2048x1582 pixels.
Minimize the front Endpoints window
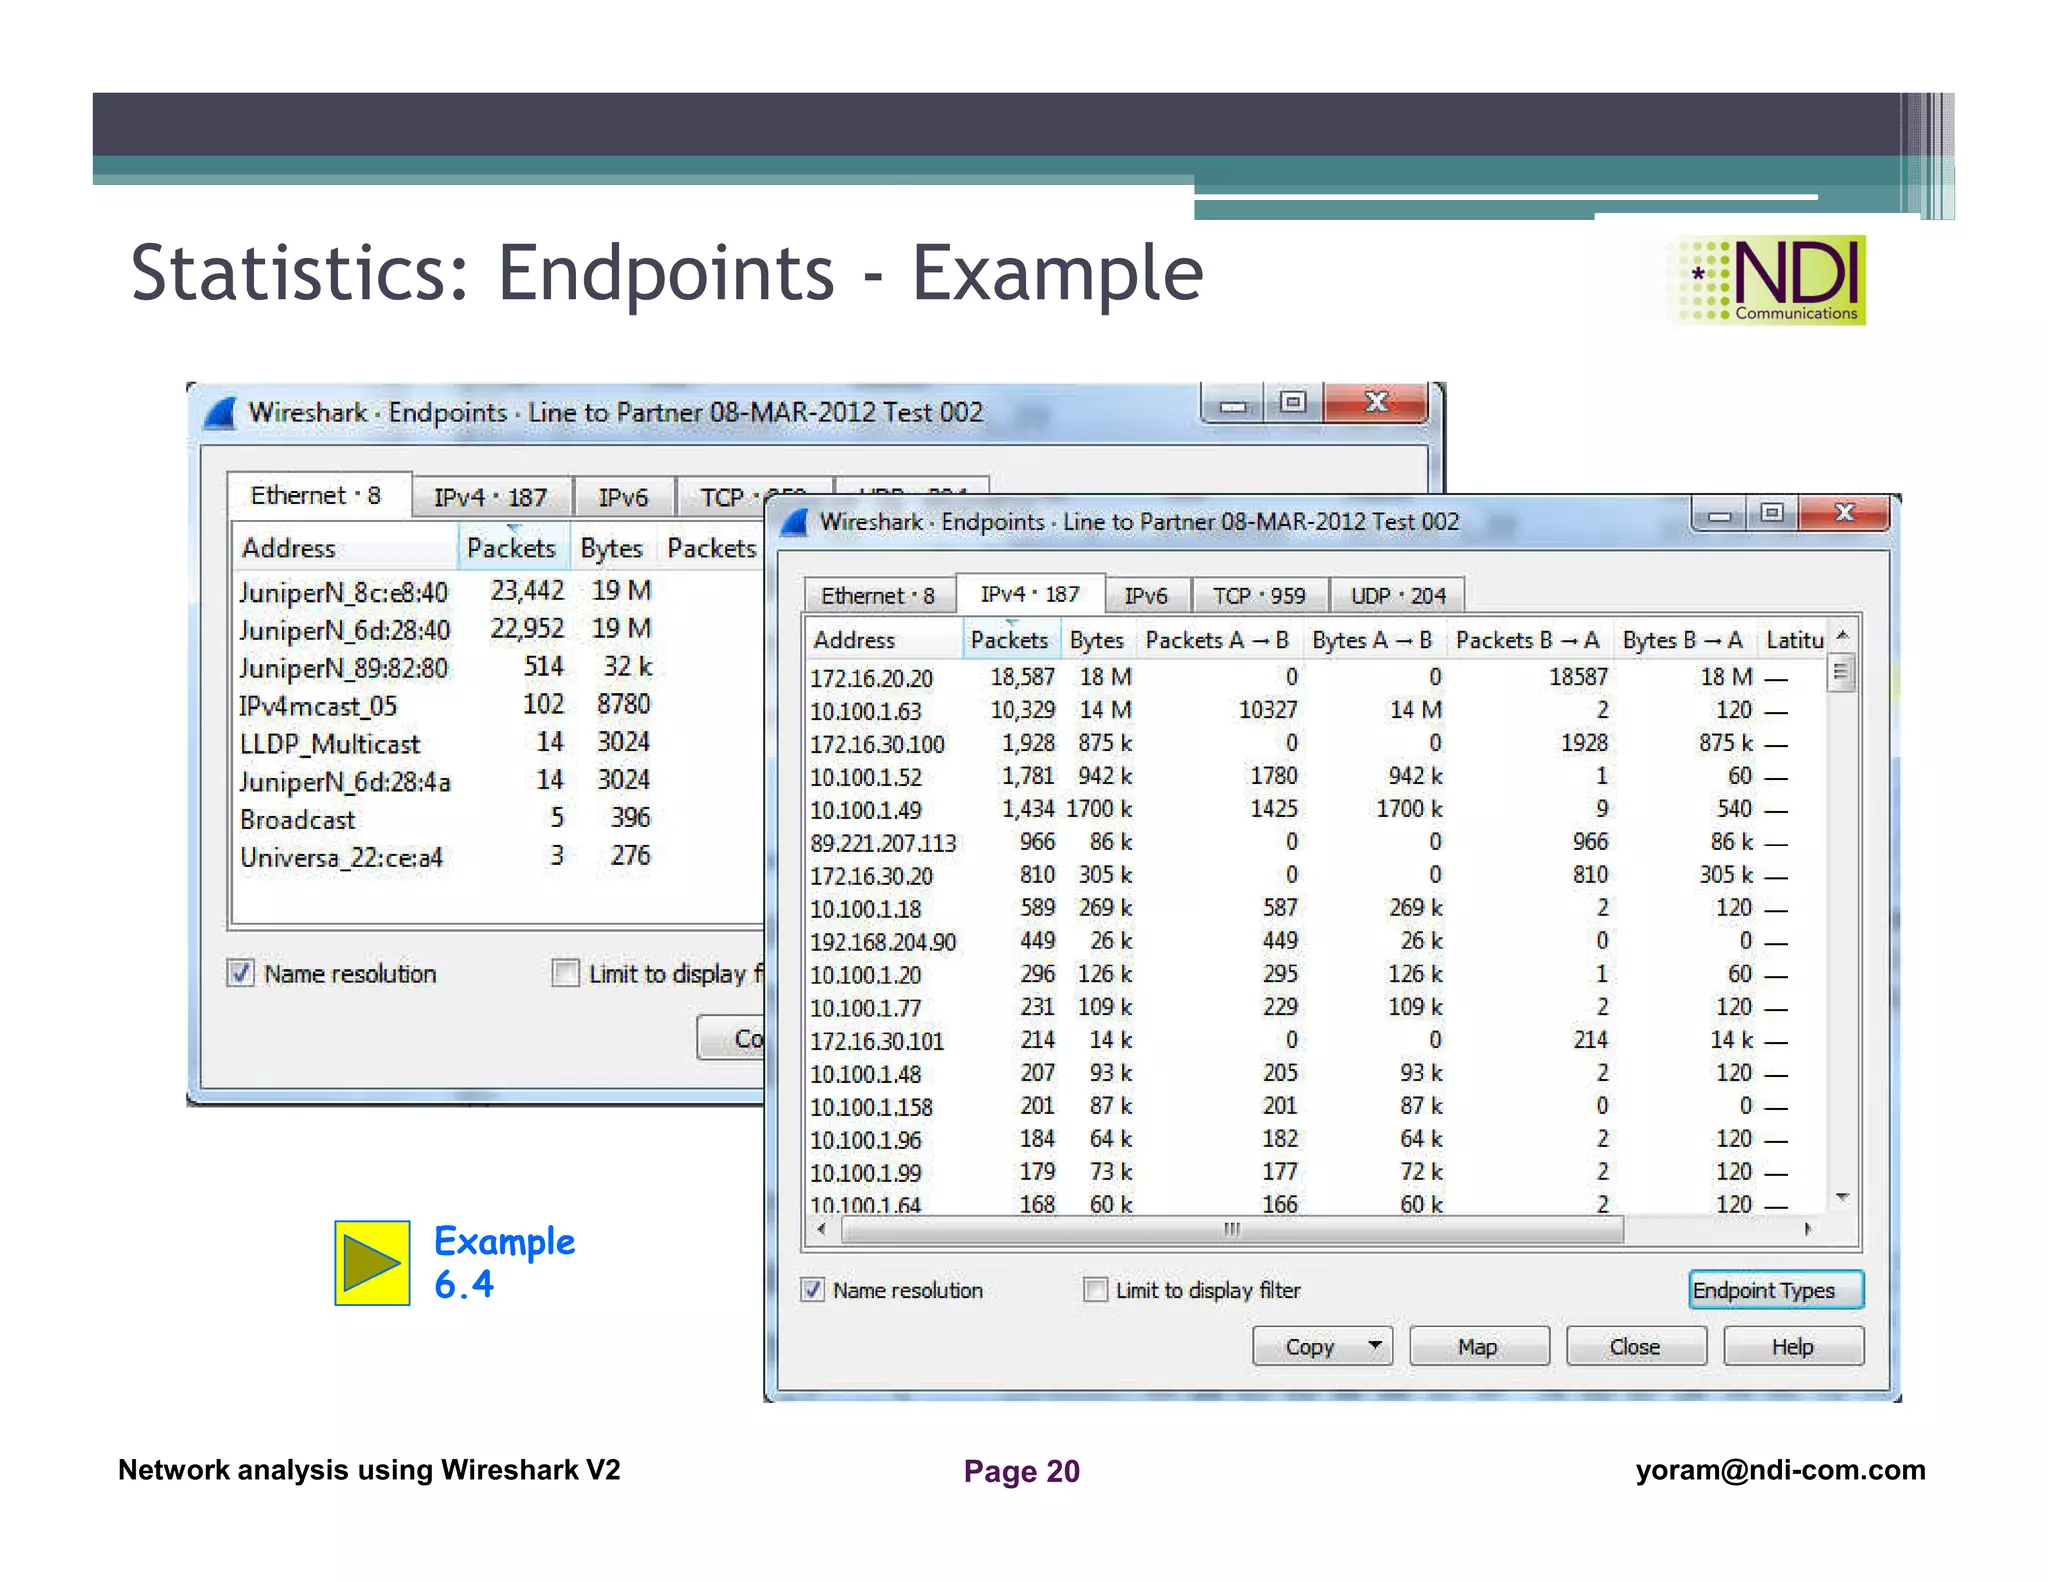coord(1720,514)
